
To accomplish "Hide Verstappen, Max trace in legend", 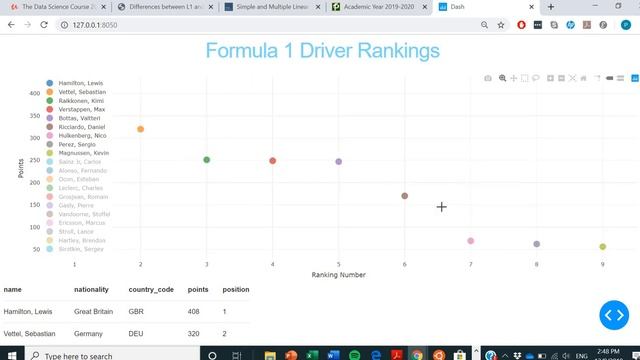I will [x=76, y=109].
